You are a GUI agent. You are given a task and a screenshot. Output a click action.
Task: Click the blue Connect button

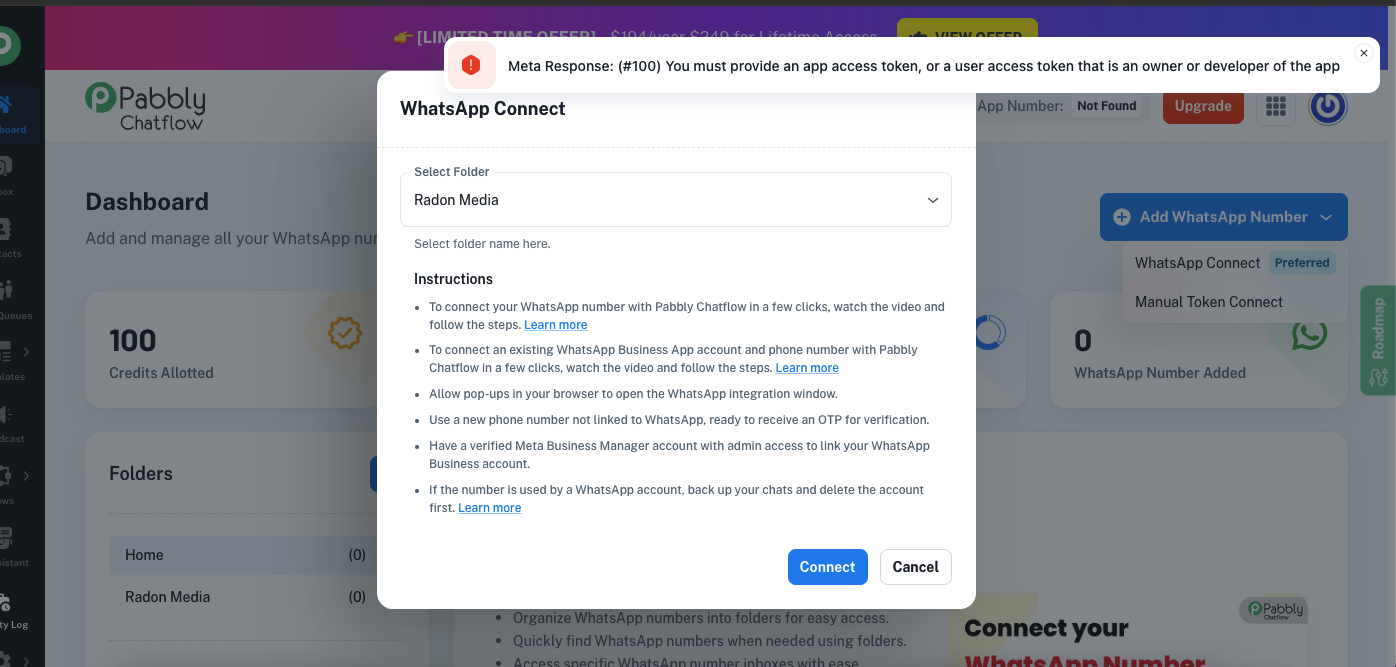click(828, 567)
